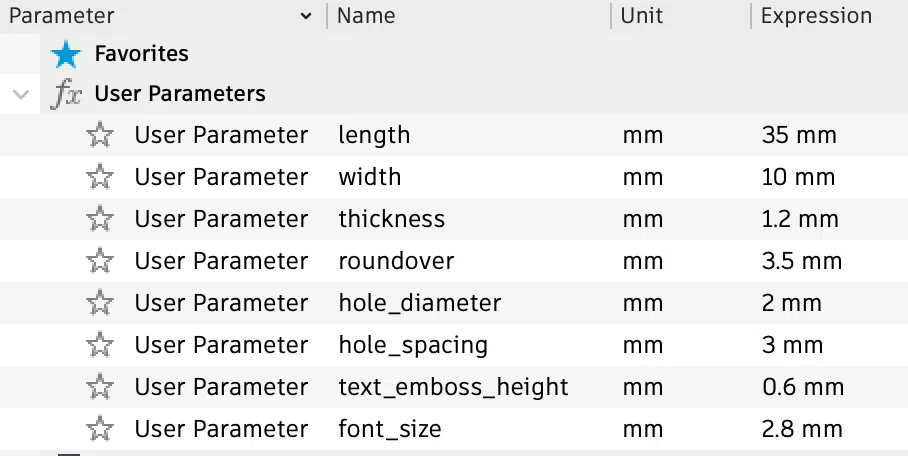The height and width of the screenshot is (456, 908).
Task: Select the Favorites tree row
Action: tap(141, 53)
